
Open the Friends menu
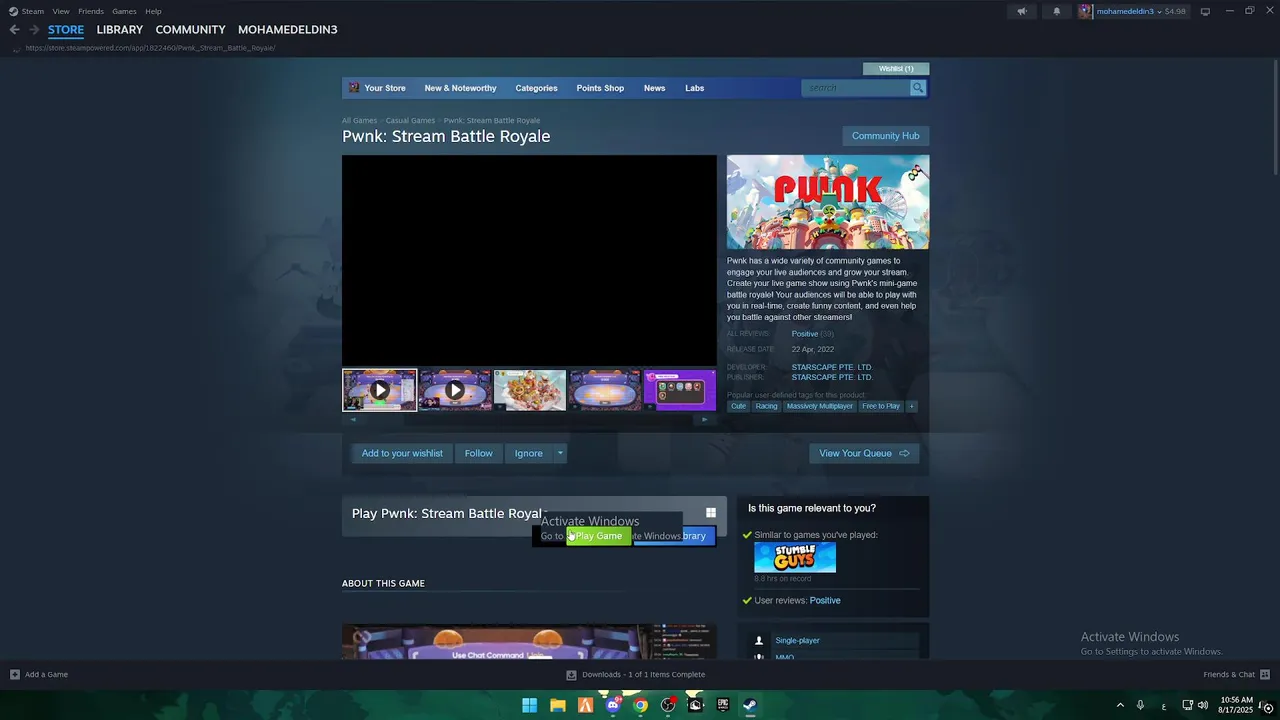(x=91, y=11)
